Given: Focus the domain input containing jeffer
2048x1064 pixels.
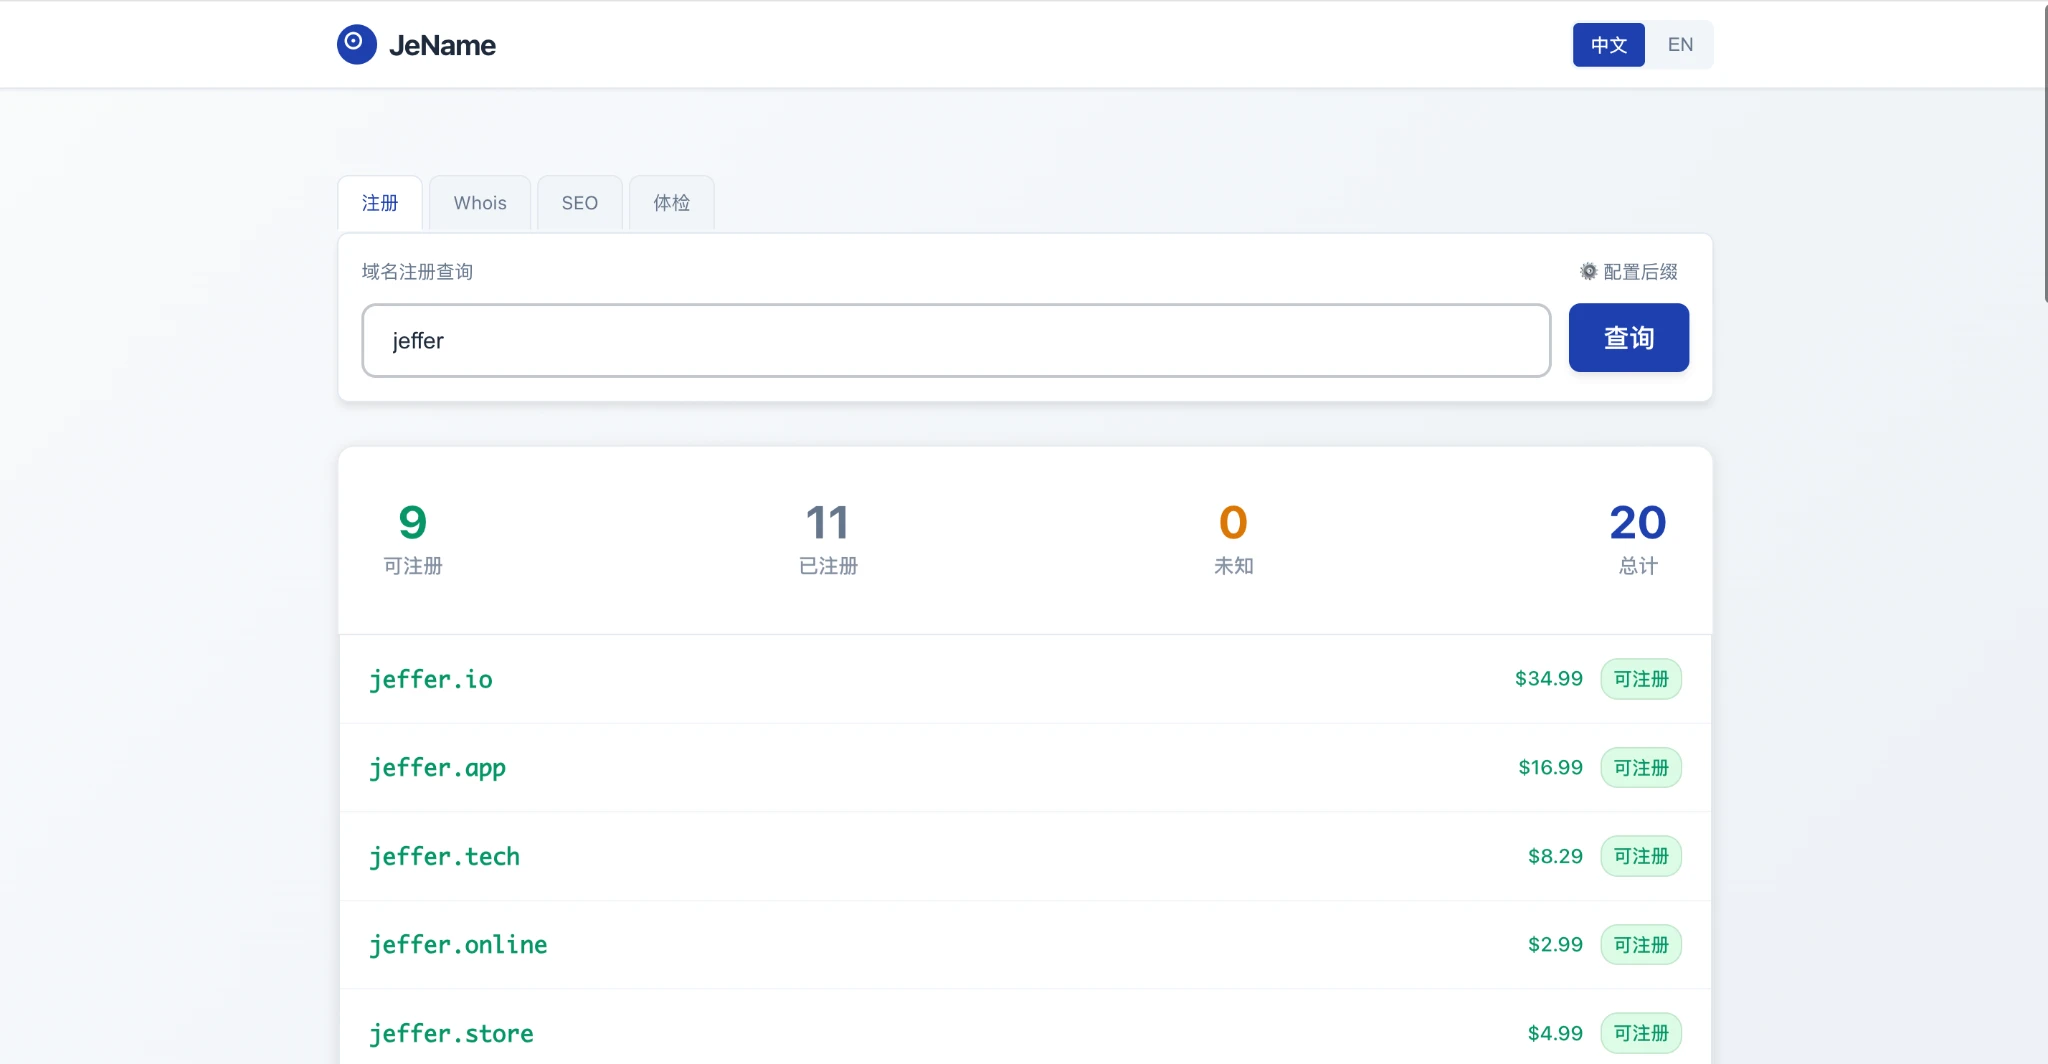Looking at the screenshot, I should [956, 341].
